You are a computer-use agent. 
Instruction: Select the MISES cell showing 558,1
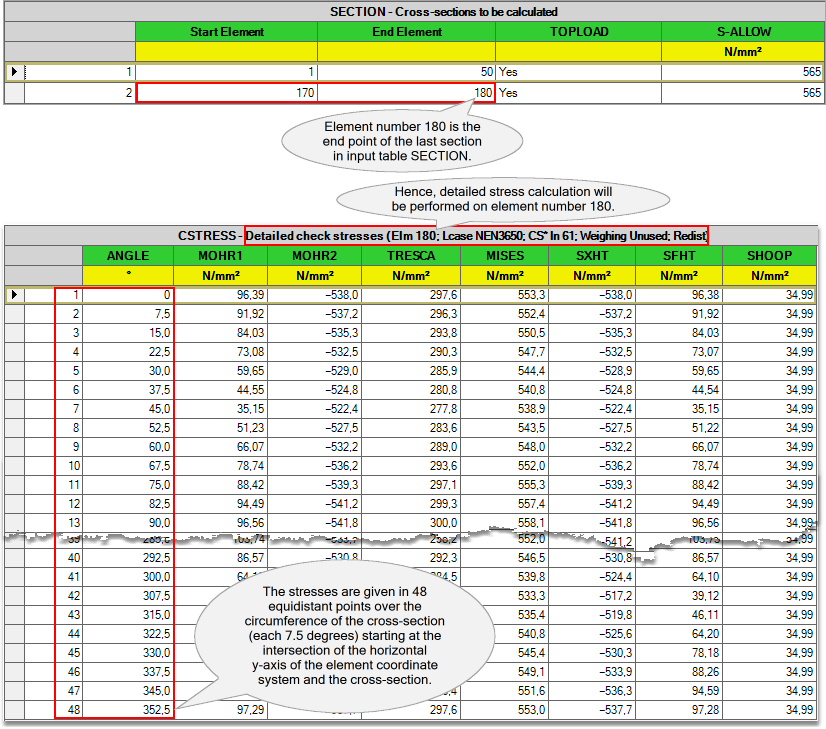(x=504, y=523)
